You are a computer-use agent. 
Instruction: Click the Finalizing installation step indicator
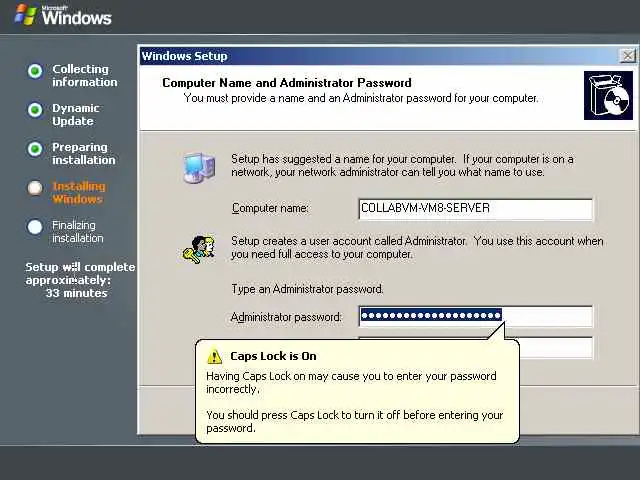35,227
